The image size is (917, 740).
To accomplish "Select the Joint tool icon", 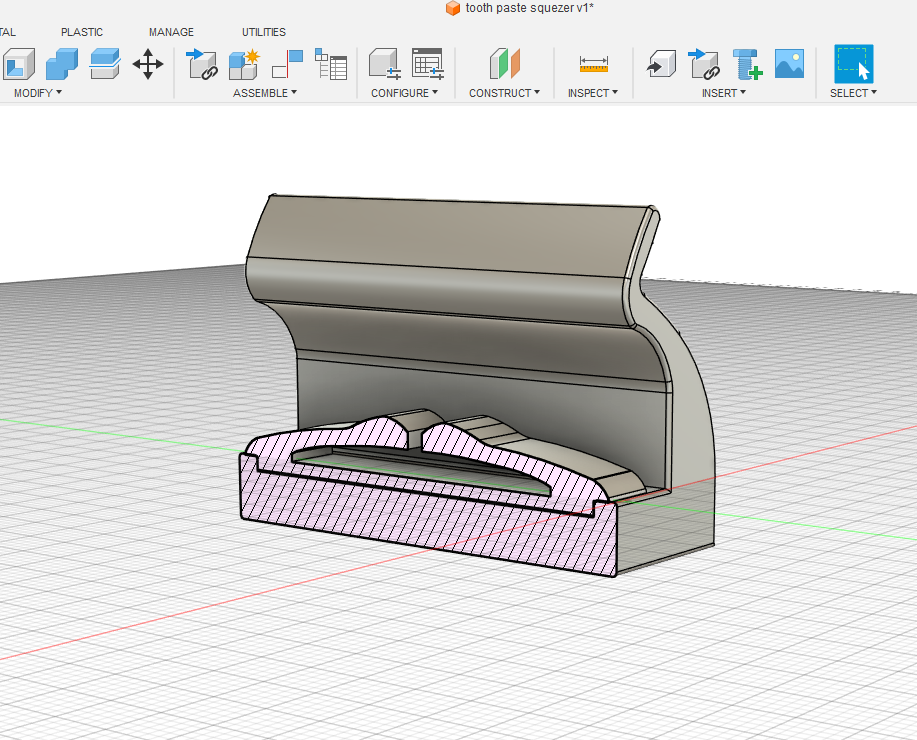I will point(244,64).
